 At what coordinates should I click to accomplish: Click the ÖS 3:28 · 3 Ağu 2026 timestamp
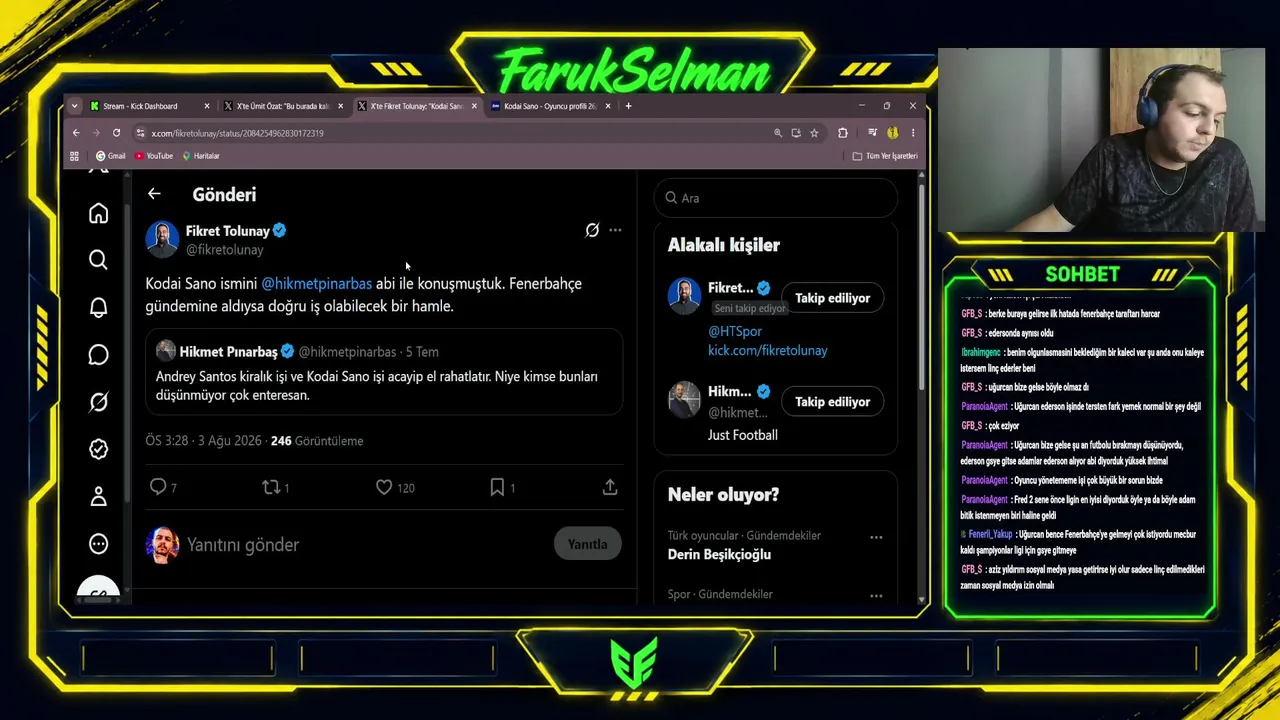pyautogui.click(x=203, y=441)
